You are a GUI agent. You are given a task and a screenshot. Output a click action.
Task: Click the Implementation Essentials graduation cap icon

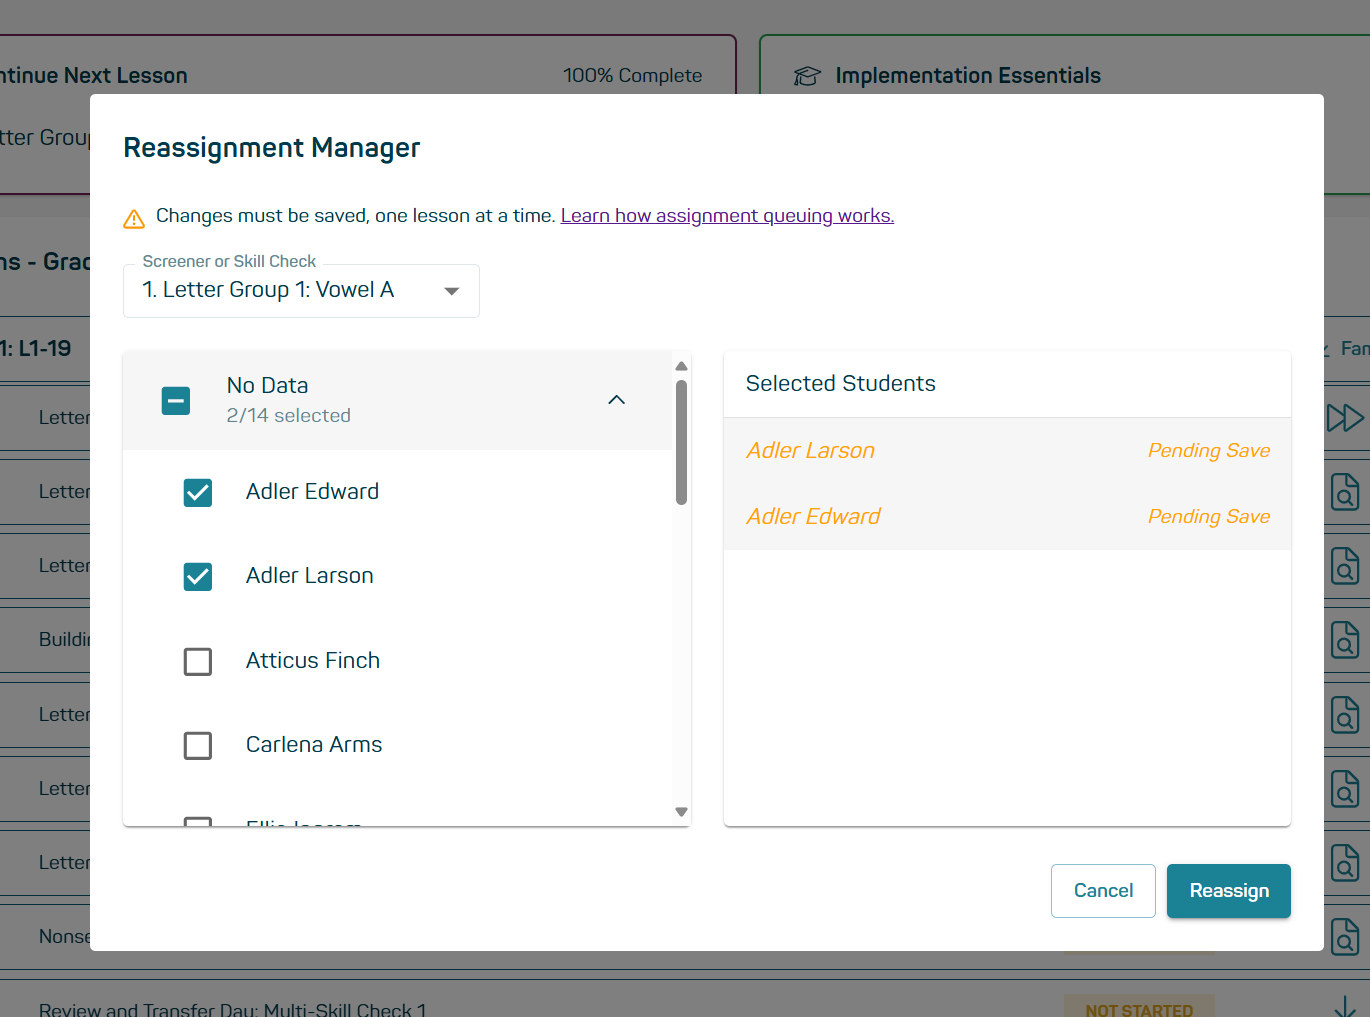coord(807,76)
